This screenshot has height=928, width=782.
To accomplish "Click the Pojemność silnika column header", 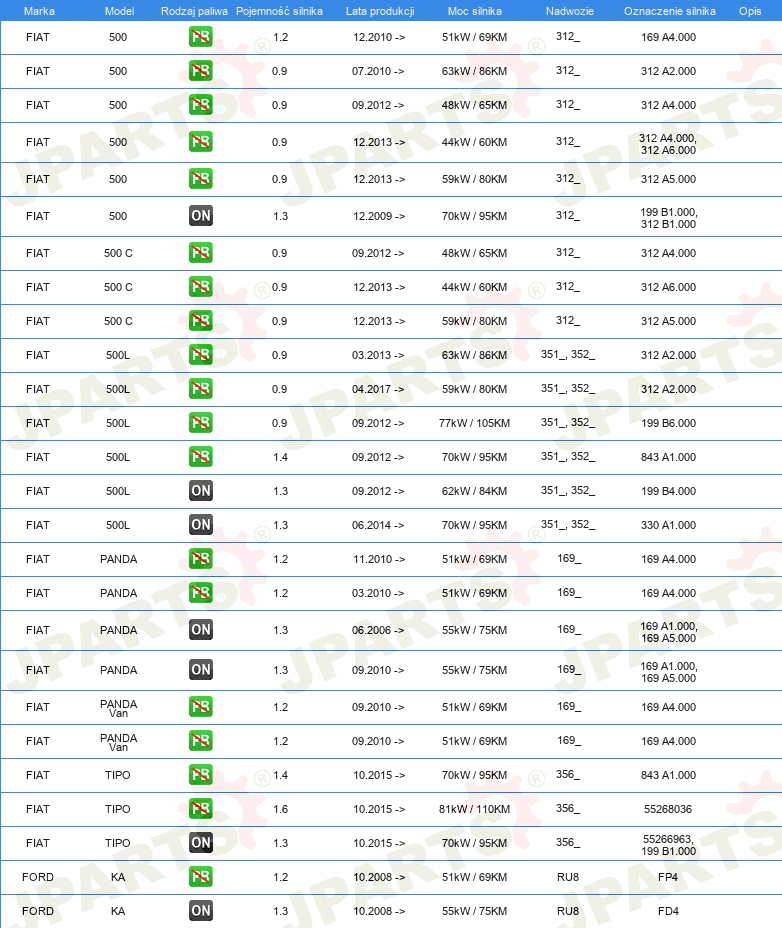I will pos(279,11).
